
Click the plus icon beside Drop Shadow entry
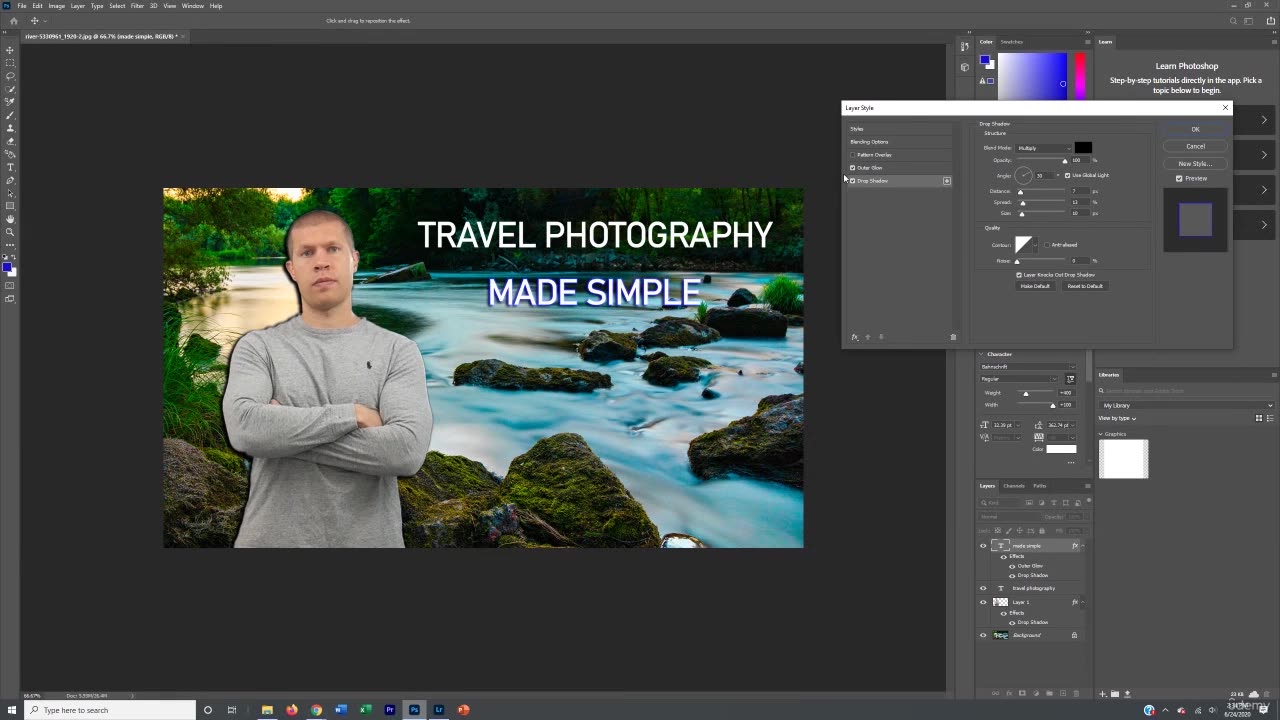946,181
